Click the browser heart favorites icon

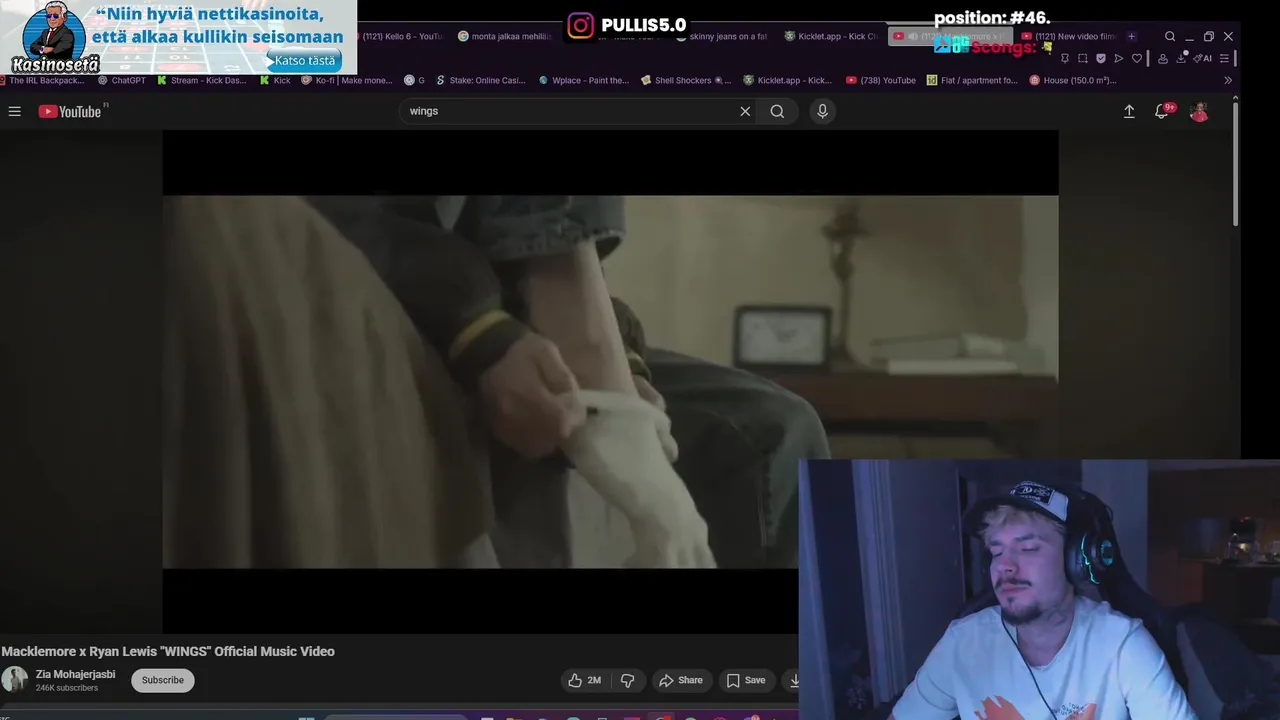(1137, 58)
